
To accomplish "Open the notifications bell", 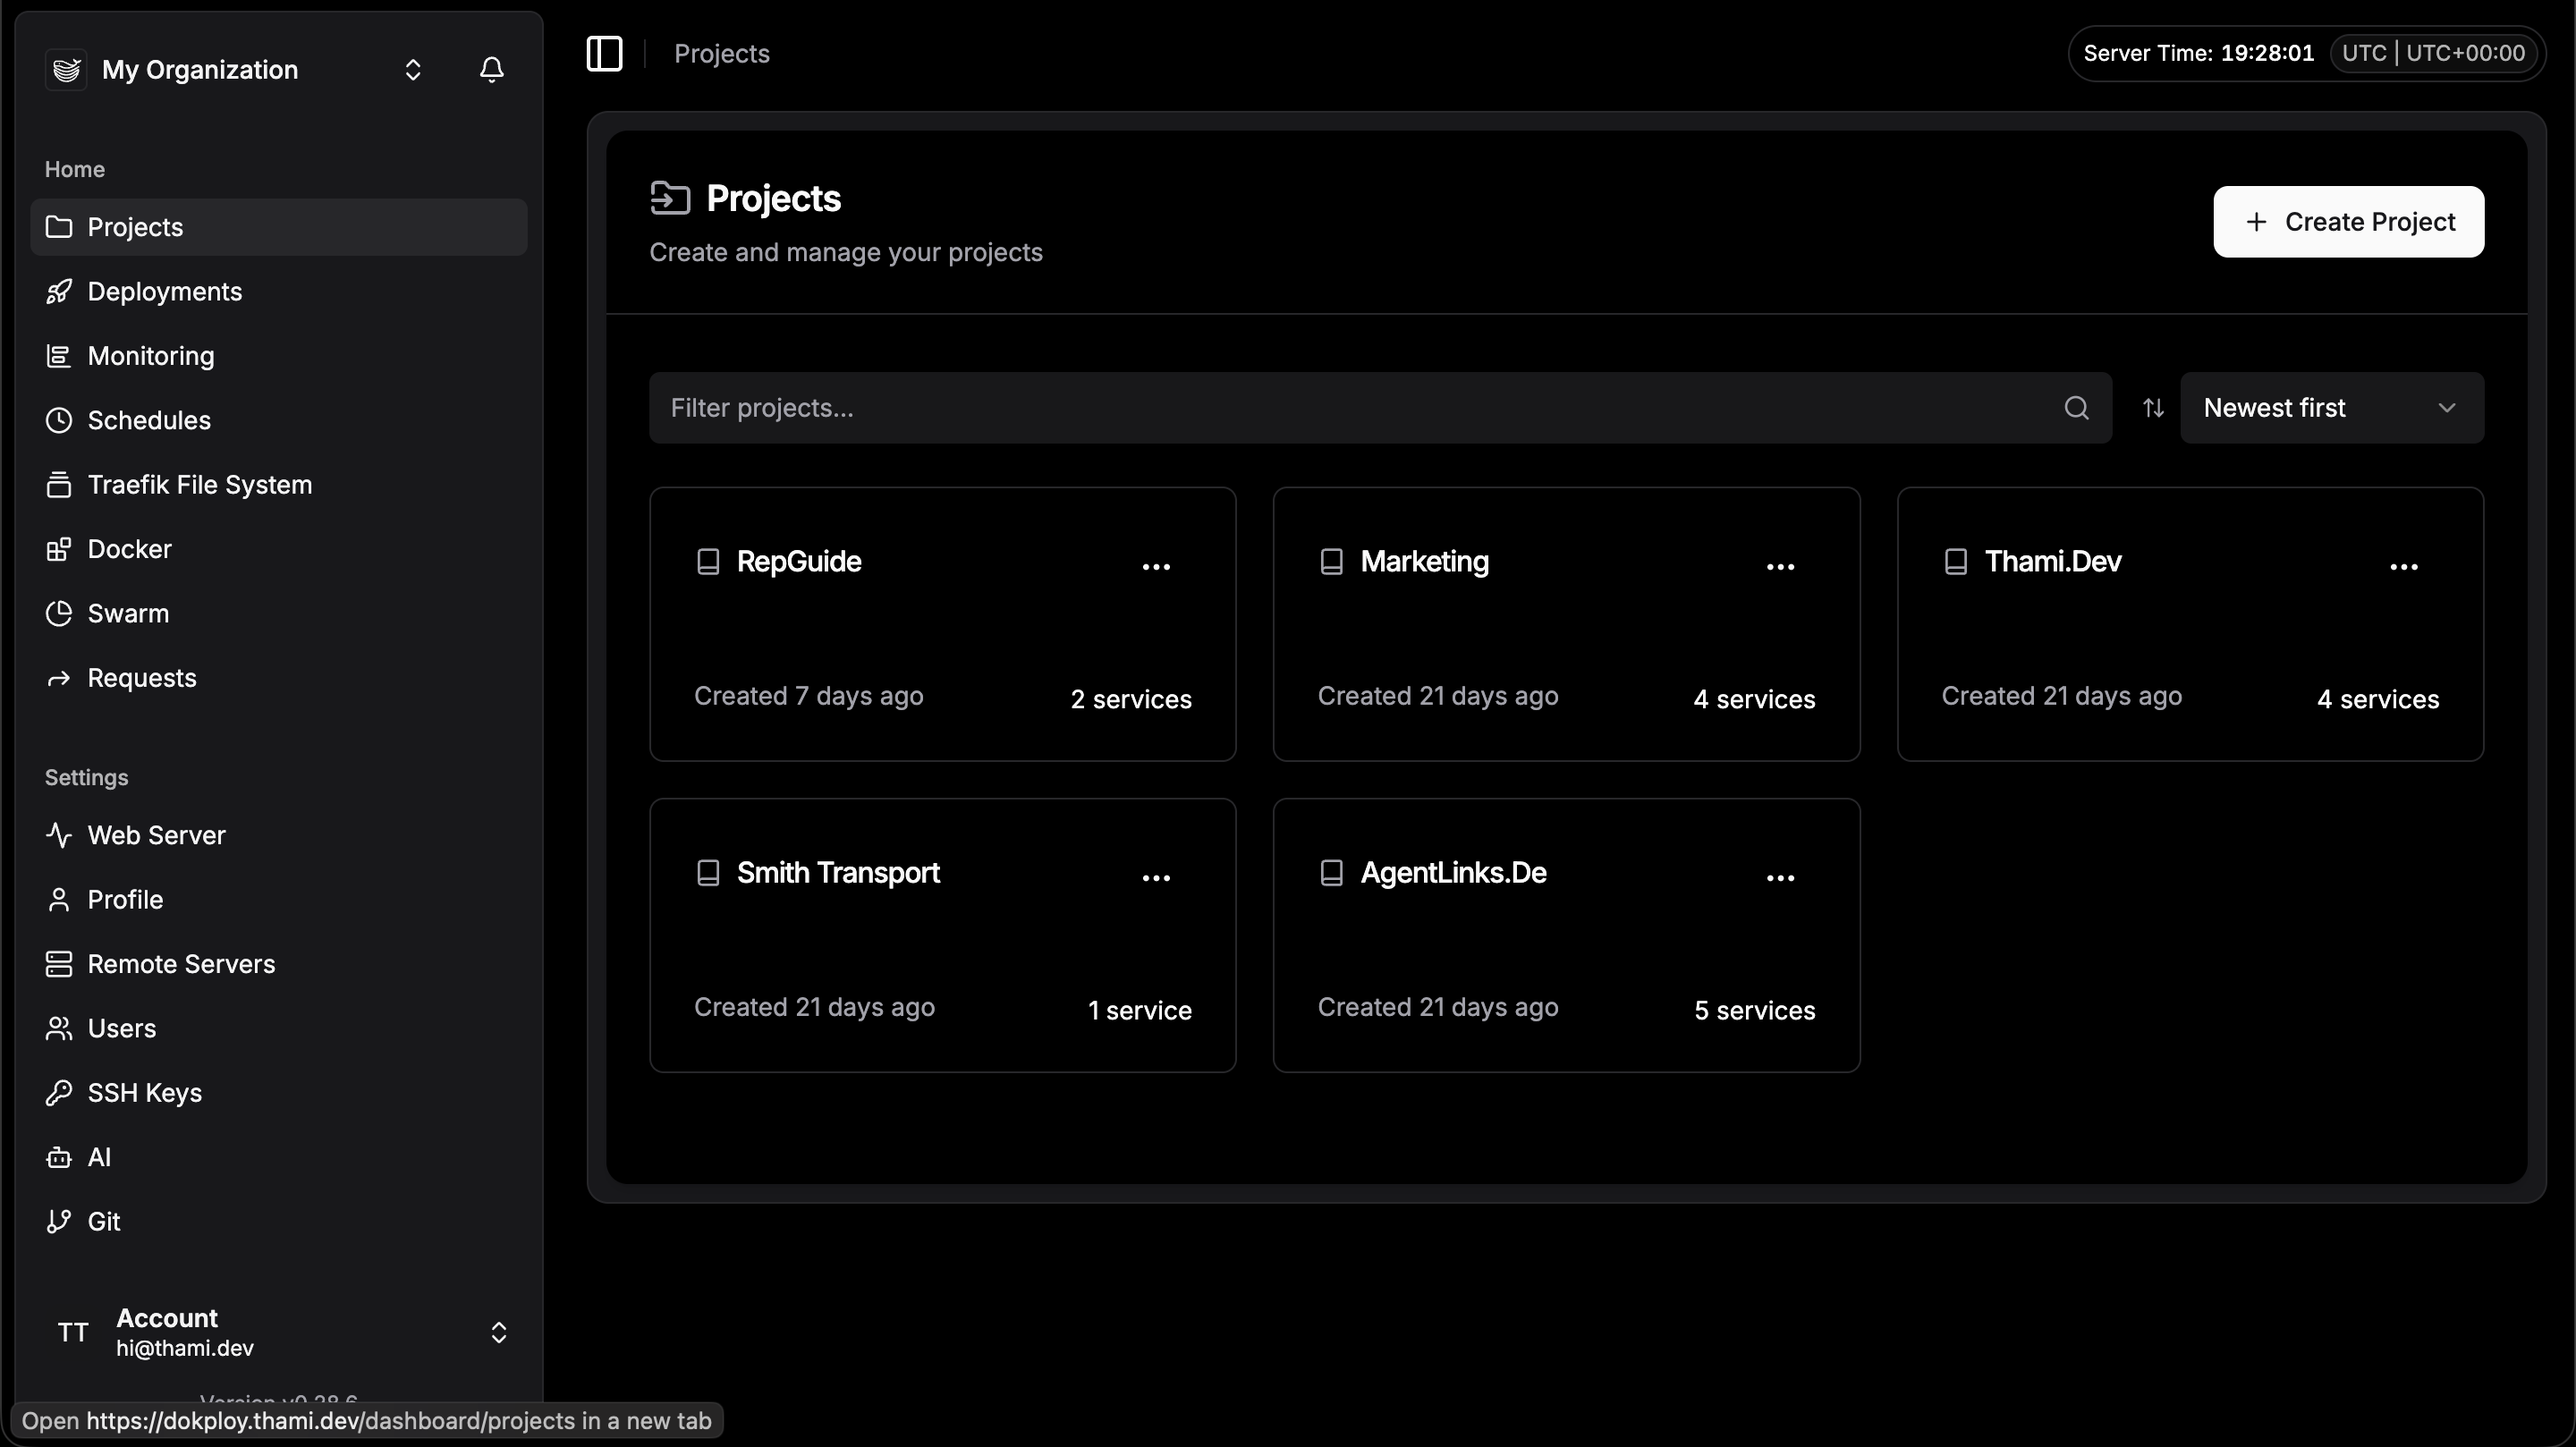I will (491, 69).
